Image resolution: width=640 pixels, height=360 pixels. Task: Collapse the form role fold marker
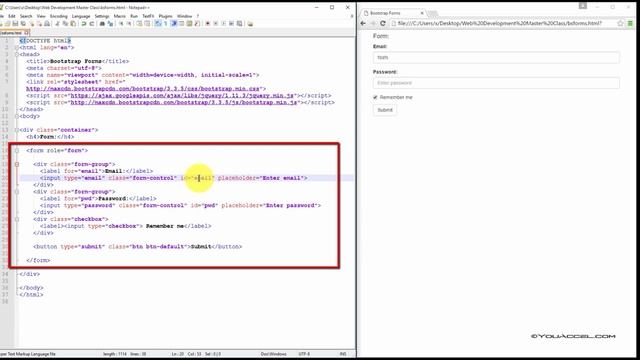point(17,151)
